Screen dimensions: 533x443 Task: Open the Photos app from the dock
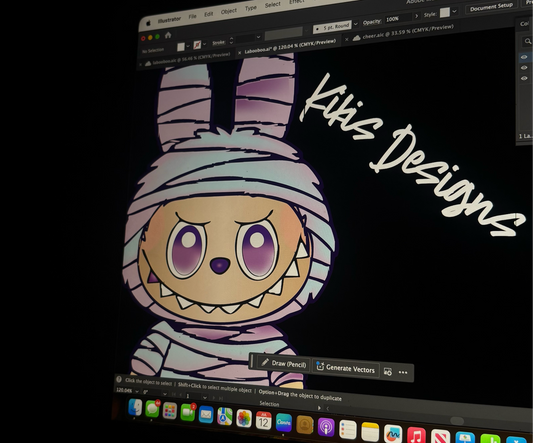[244, 419]
